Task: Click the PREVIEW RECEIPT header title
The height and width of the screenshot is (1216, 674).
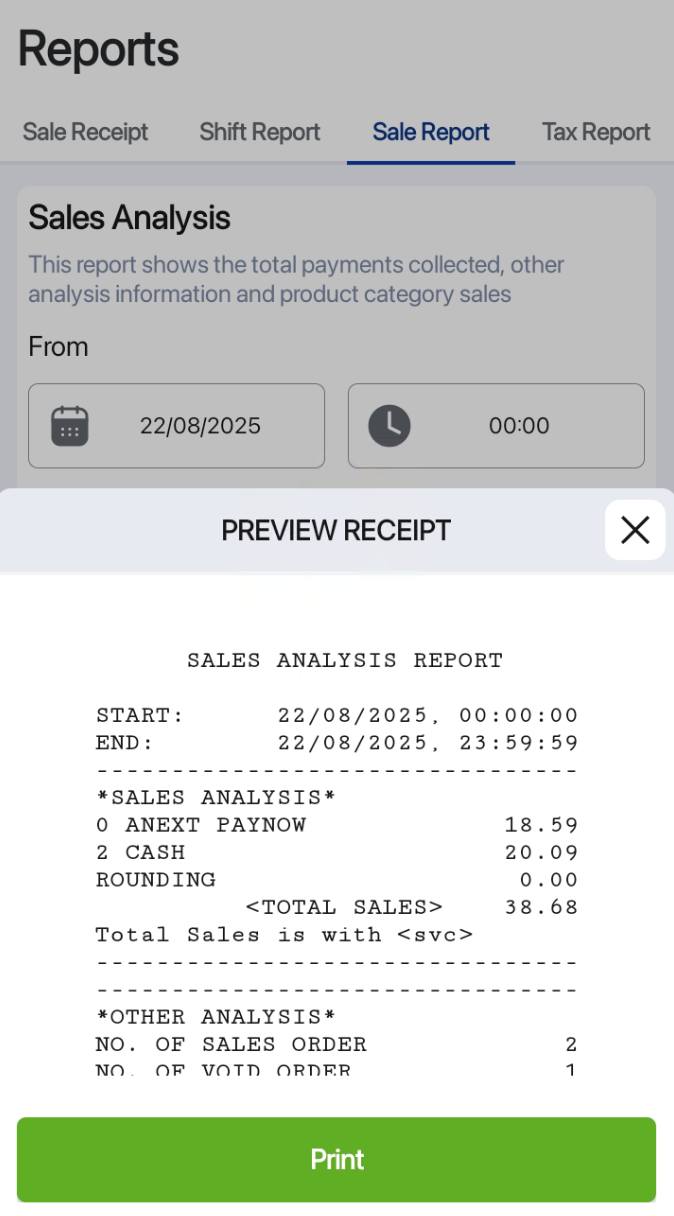Action: (x=336, y=530)
